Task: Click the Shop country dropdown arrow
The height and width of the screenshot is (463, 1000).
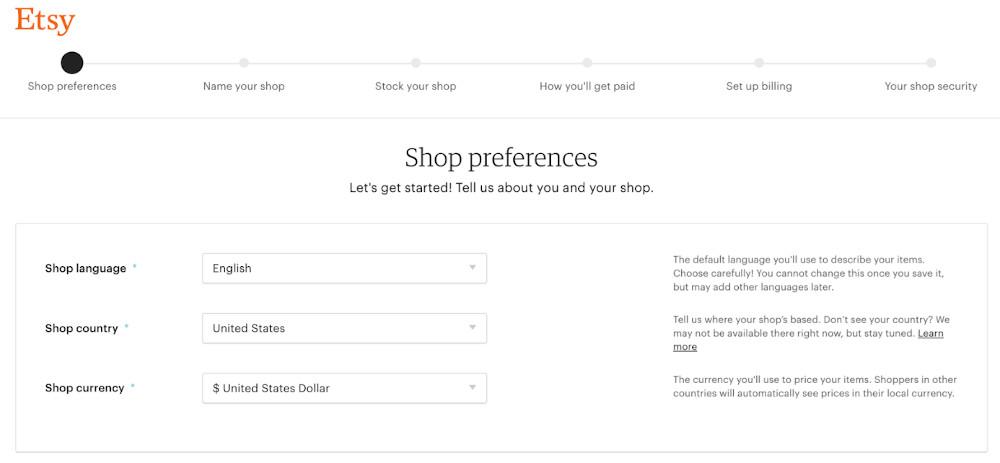Action: tap(472, 328)
